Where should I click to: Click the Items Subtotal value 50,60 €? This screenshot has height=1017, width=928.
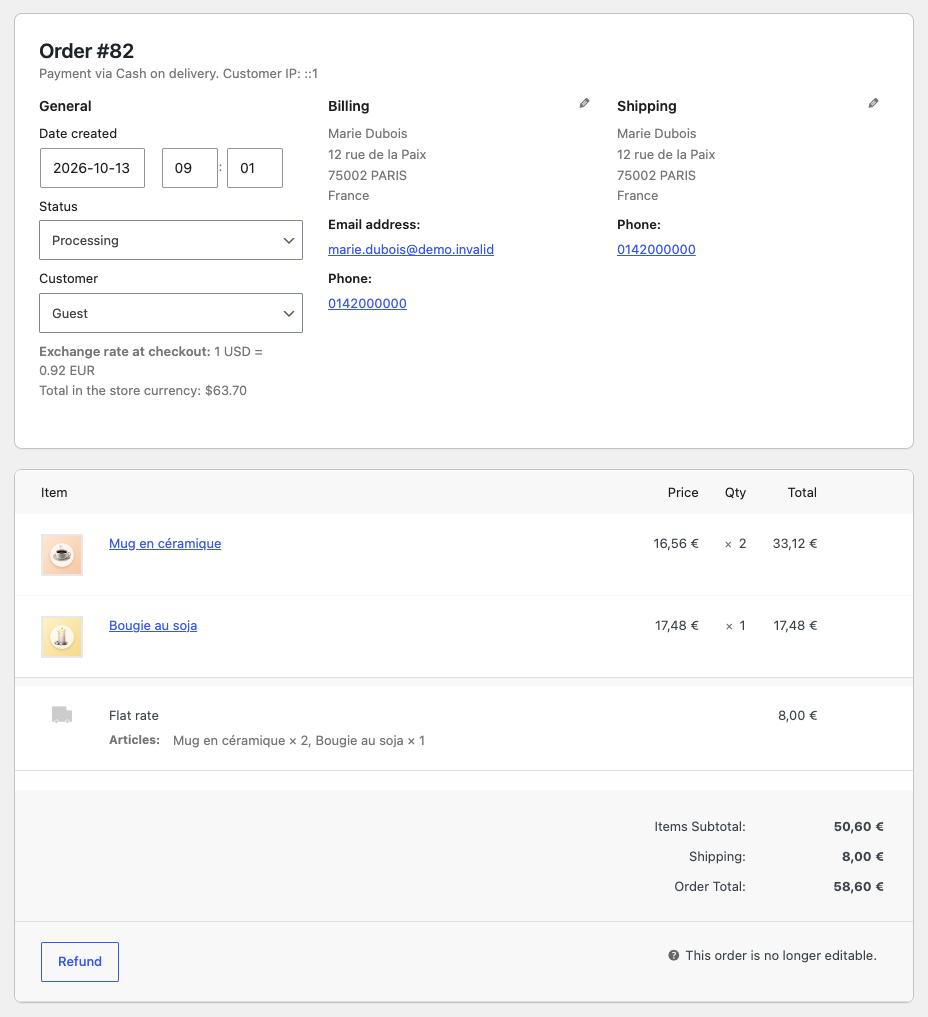click(859, 826)
